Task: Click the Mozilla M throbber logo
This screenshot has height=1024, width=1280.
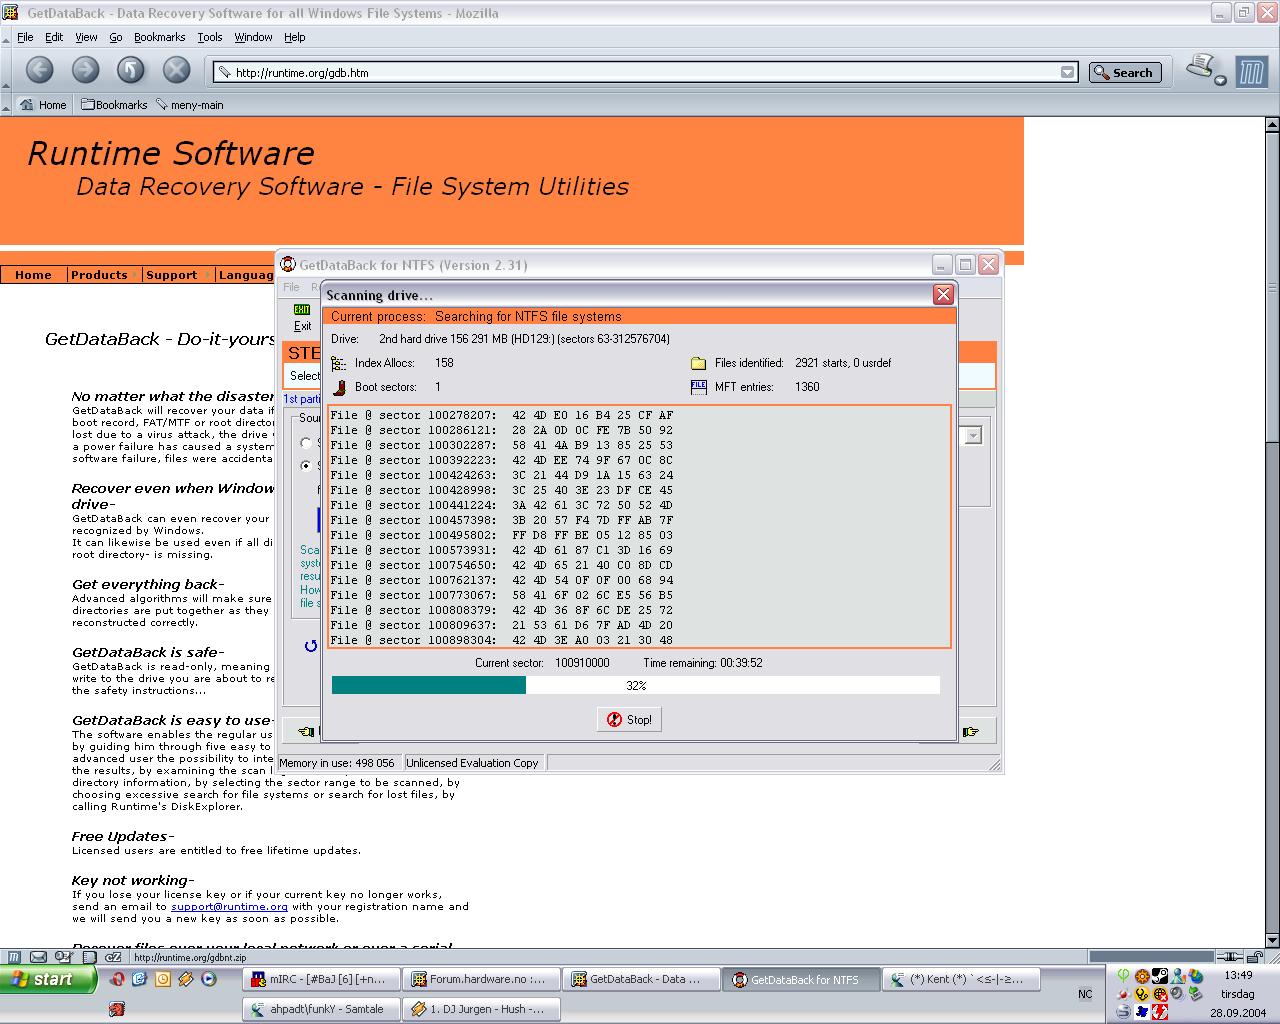Action: tap(1252, 72)
